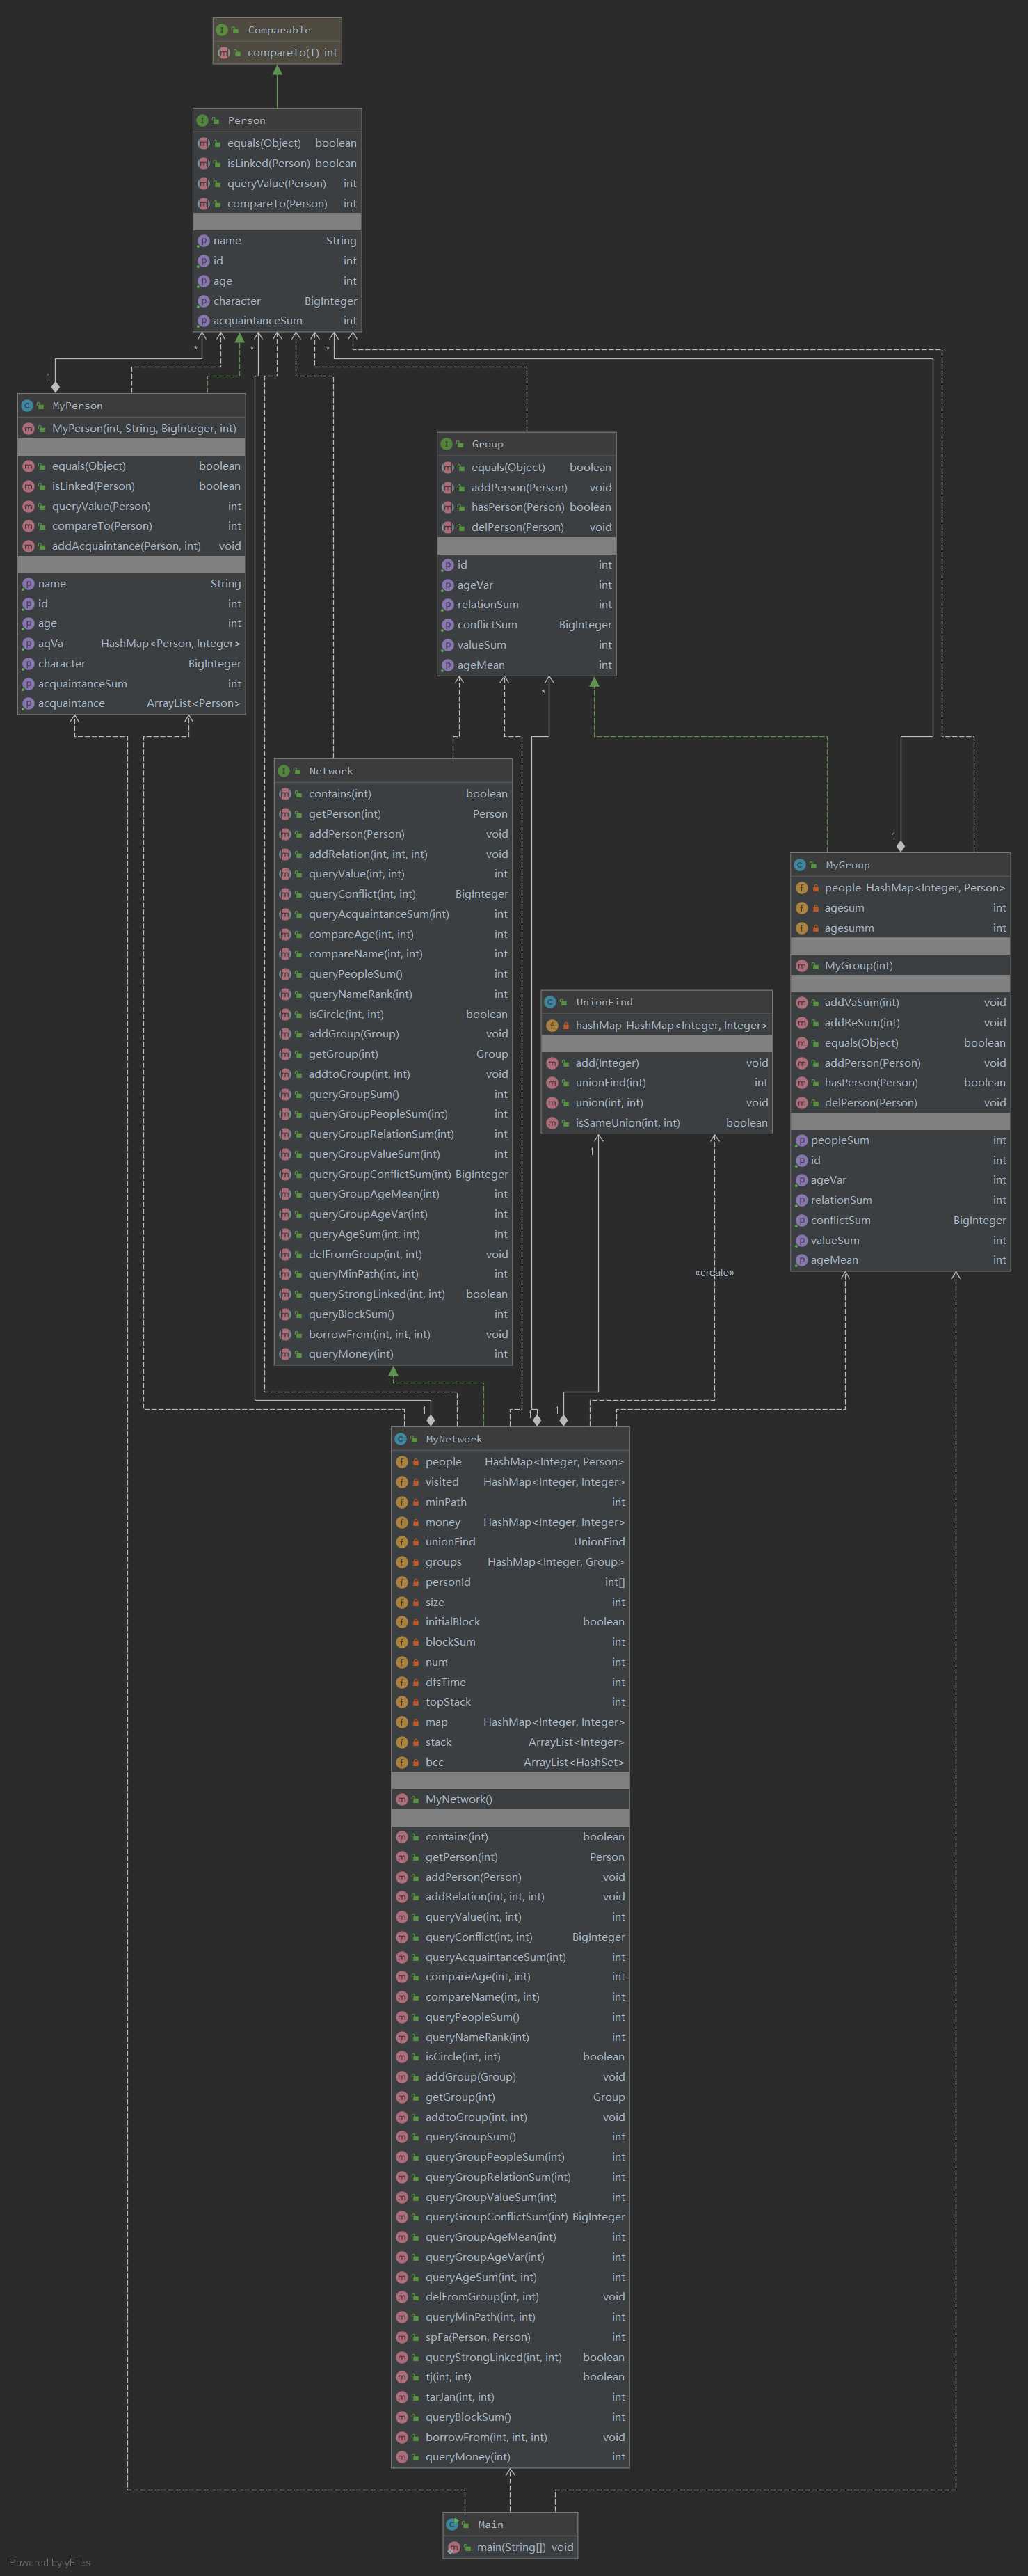Click the method icon beside spFa(Person, Person)
The image size is (1028, 2576).
point(402,2337)
